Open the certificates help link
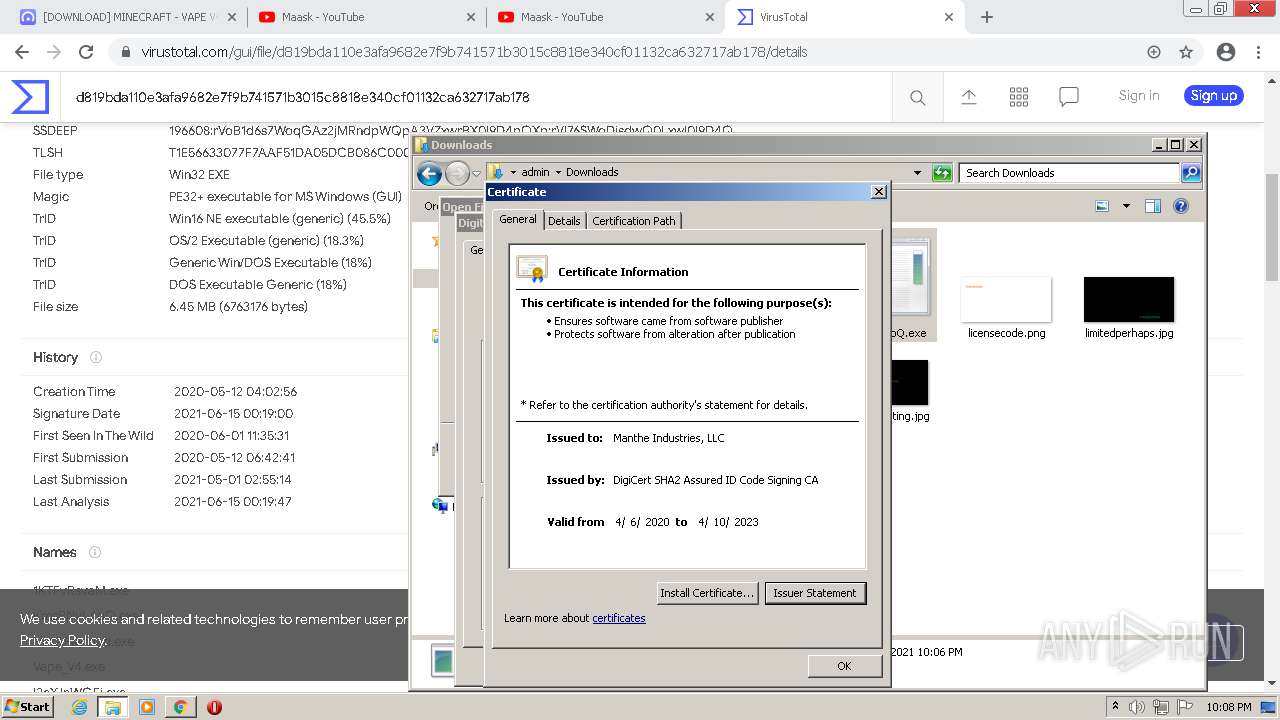 tap(619, 618)
